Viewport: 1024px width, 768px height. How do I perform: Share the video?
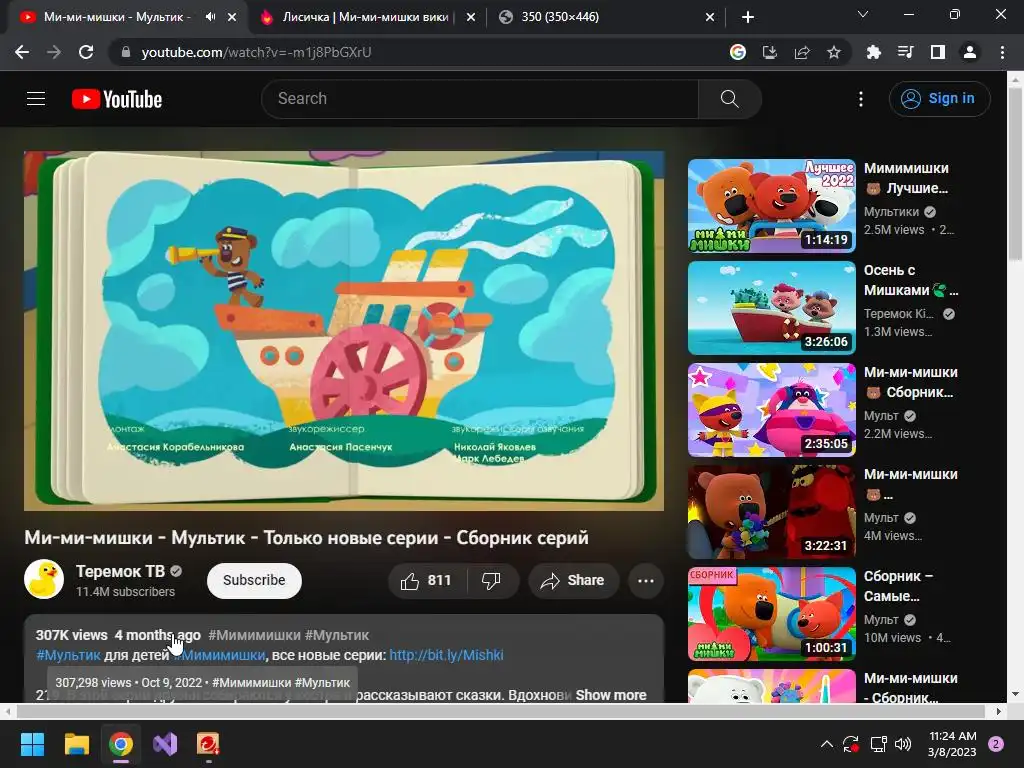573,581
